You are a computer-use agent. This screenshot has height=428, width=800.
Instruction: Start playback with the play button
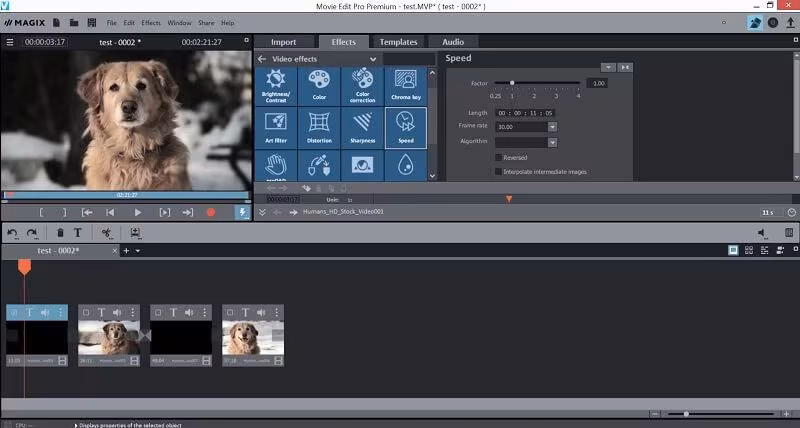(x=137, y=212)
